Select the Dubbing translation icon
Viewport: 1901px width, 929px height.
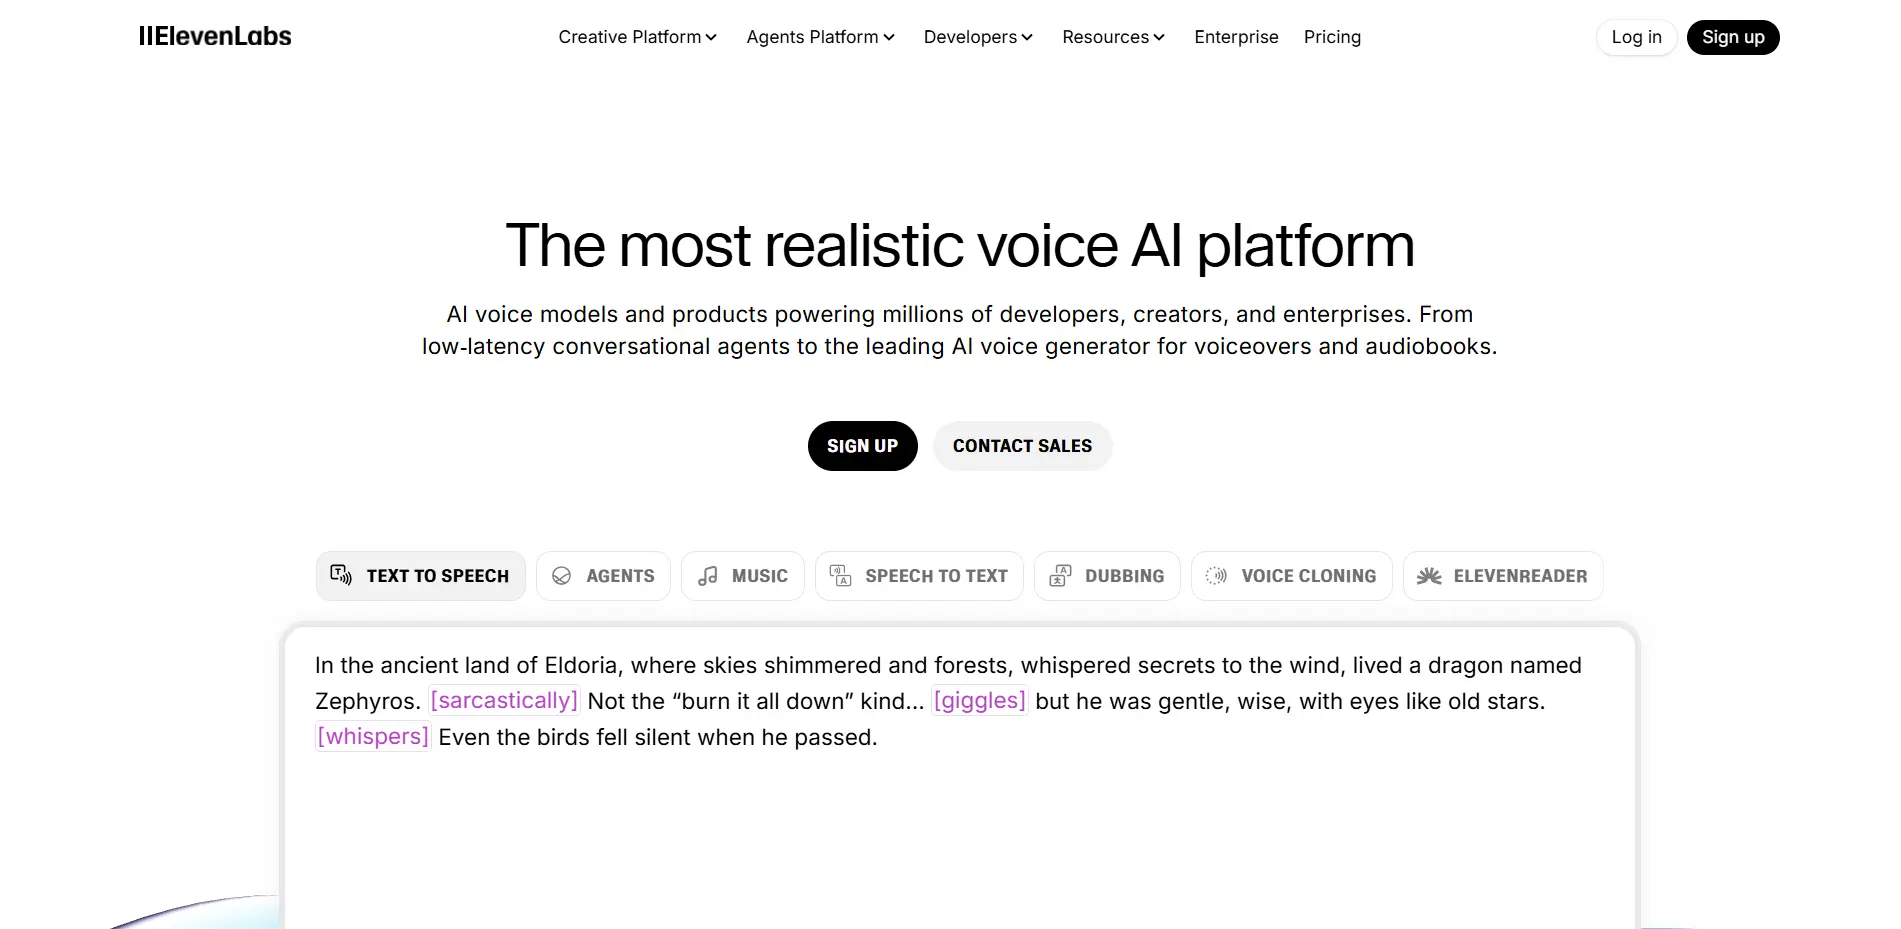pos(1059,575)
